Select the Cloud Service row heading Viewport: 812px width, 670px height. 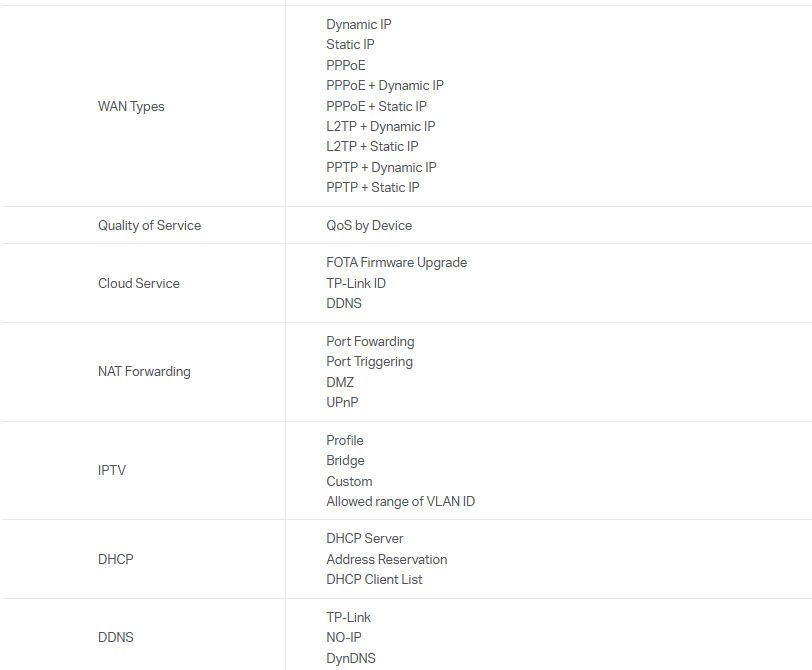(x=139, y=283)
